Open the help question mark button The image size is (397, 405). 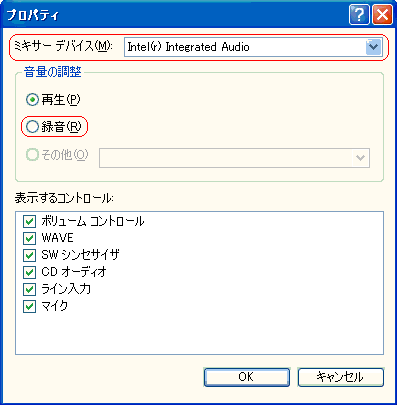pos(359,15)
